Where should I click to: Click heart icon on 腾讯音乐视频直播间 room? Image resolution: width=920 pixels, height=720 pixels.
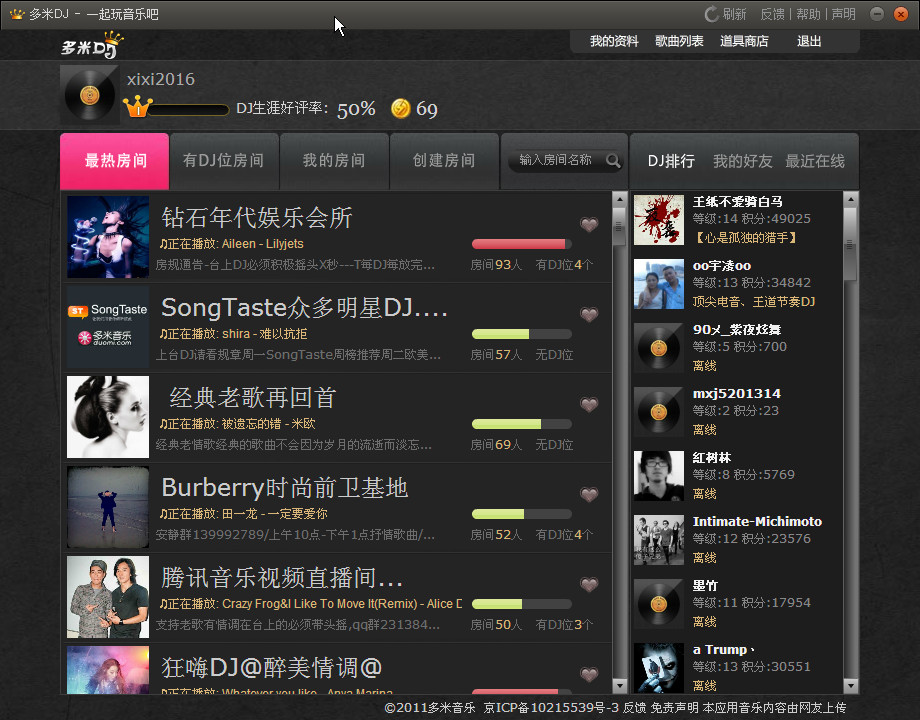click(589, 584)
